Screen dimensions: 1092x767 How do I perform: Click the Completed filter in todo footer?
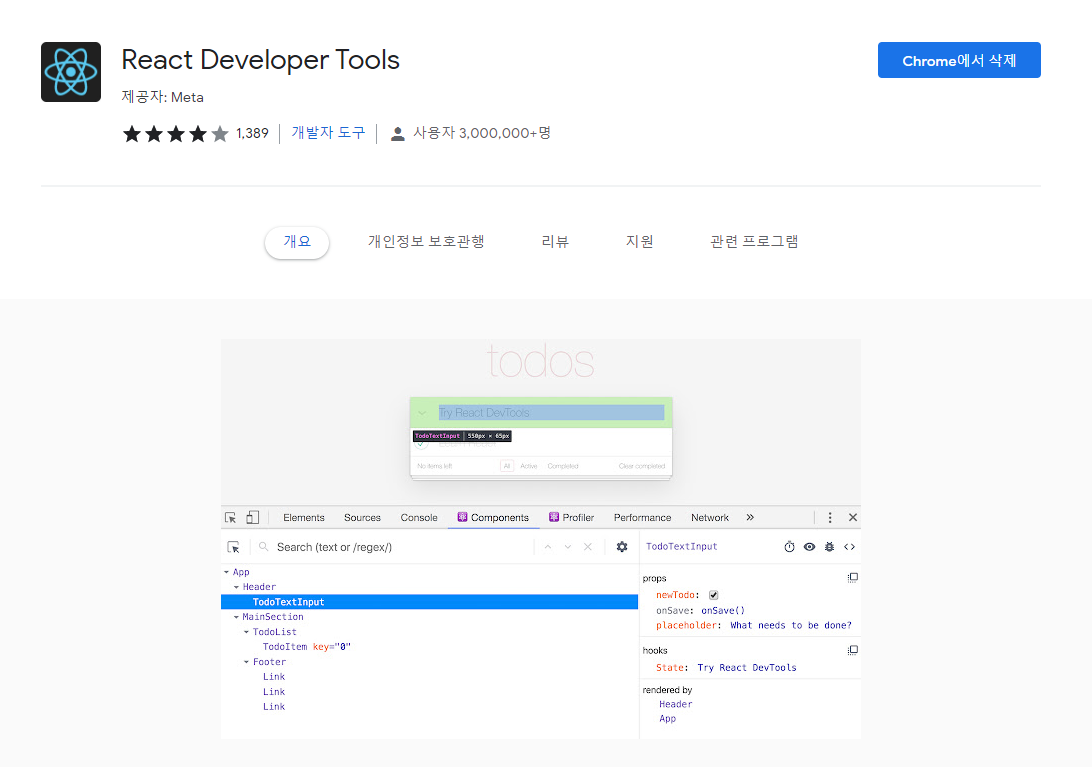click(563, 466)
